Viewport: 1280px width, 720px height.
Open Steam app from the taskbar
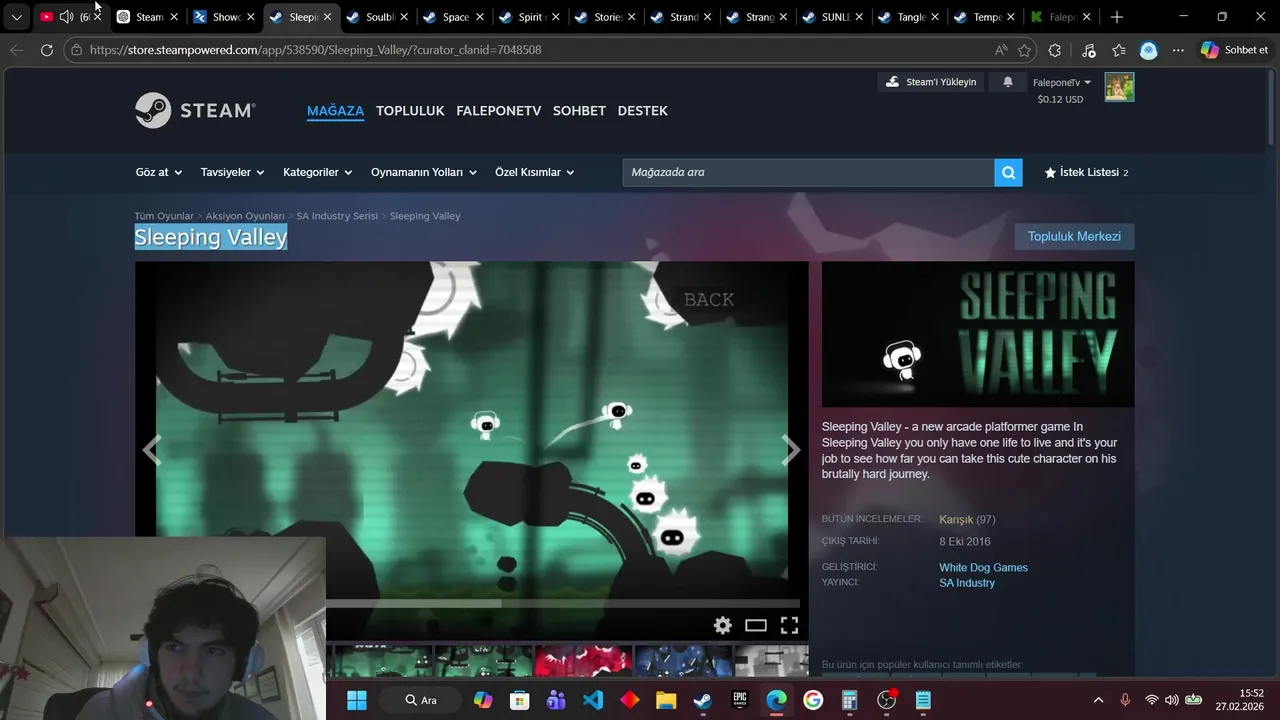coord(703,700)
